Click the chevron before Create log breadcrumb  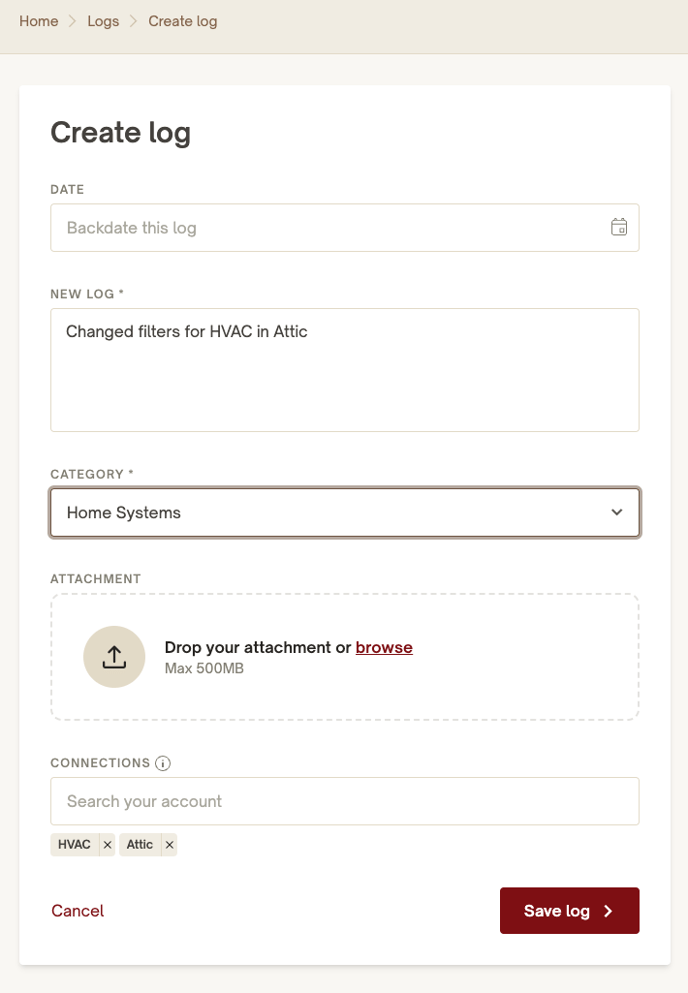133,21
